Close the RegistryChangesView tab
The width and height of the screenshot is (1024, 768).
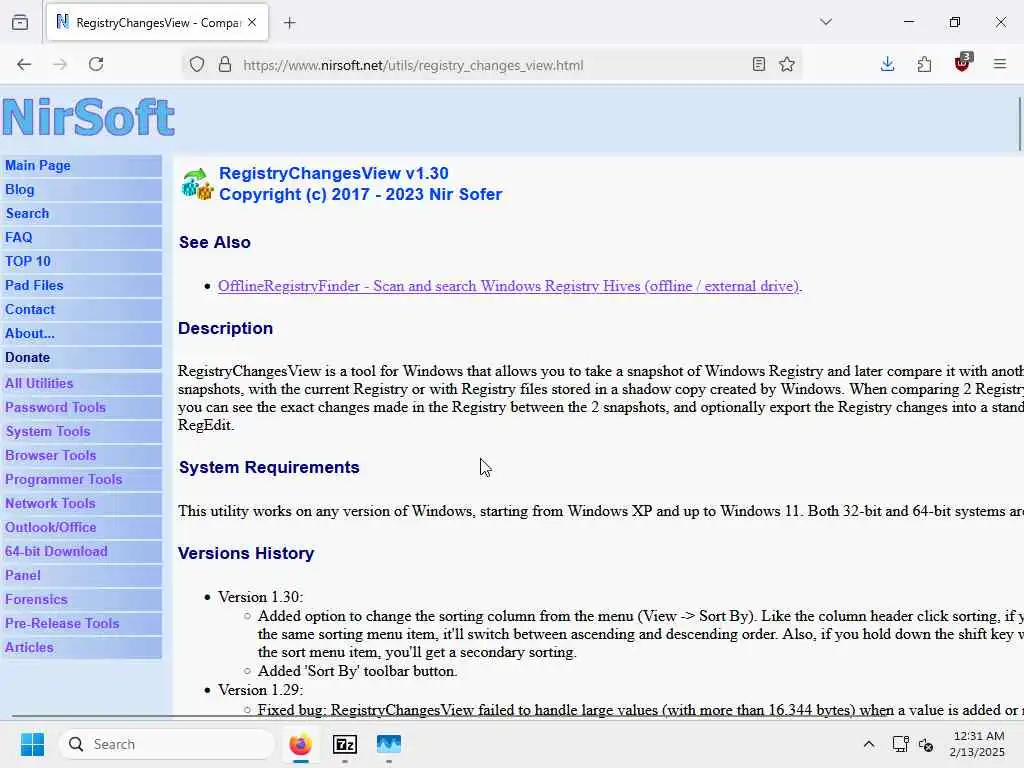point(252,22)
